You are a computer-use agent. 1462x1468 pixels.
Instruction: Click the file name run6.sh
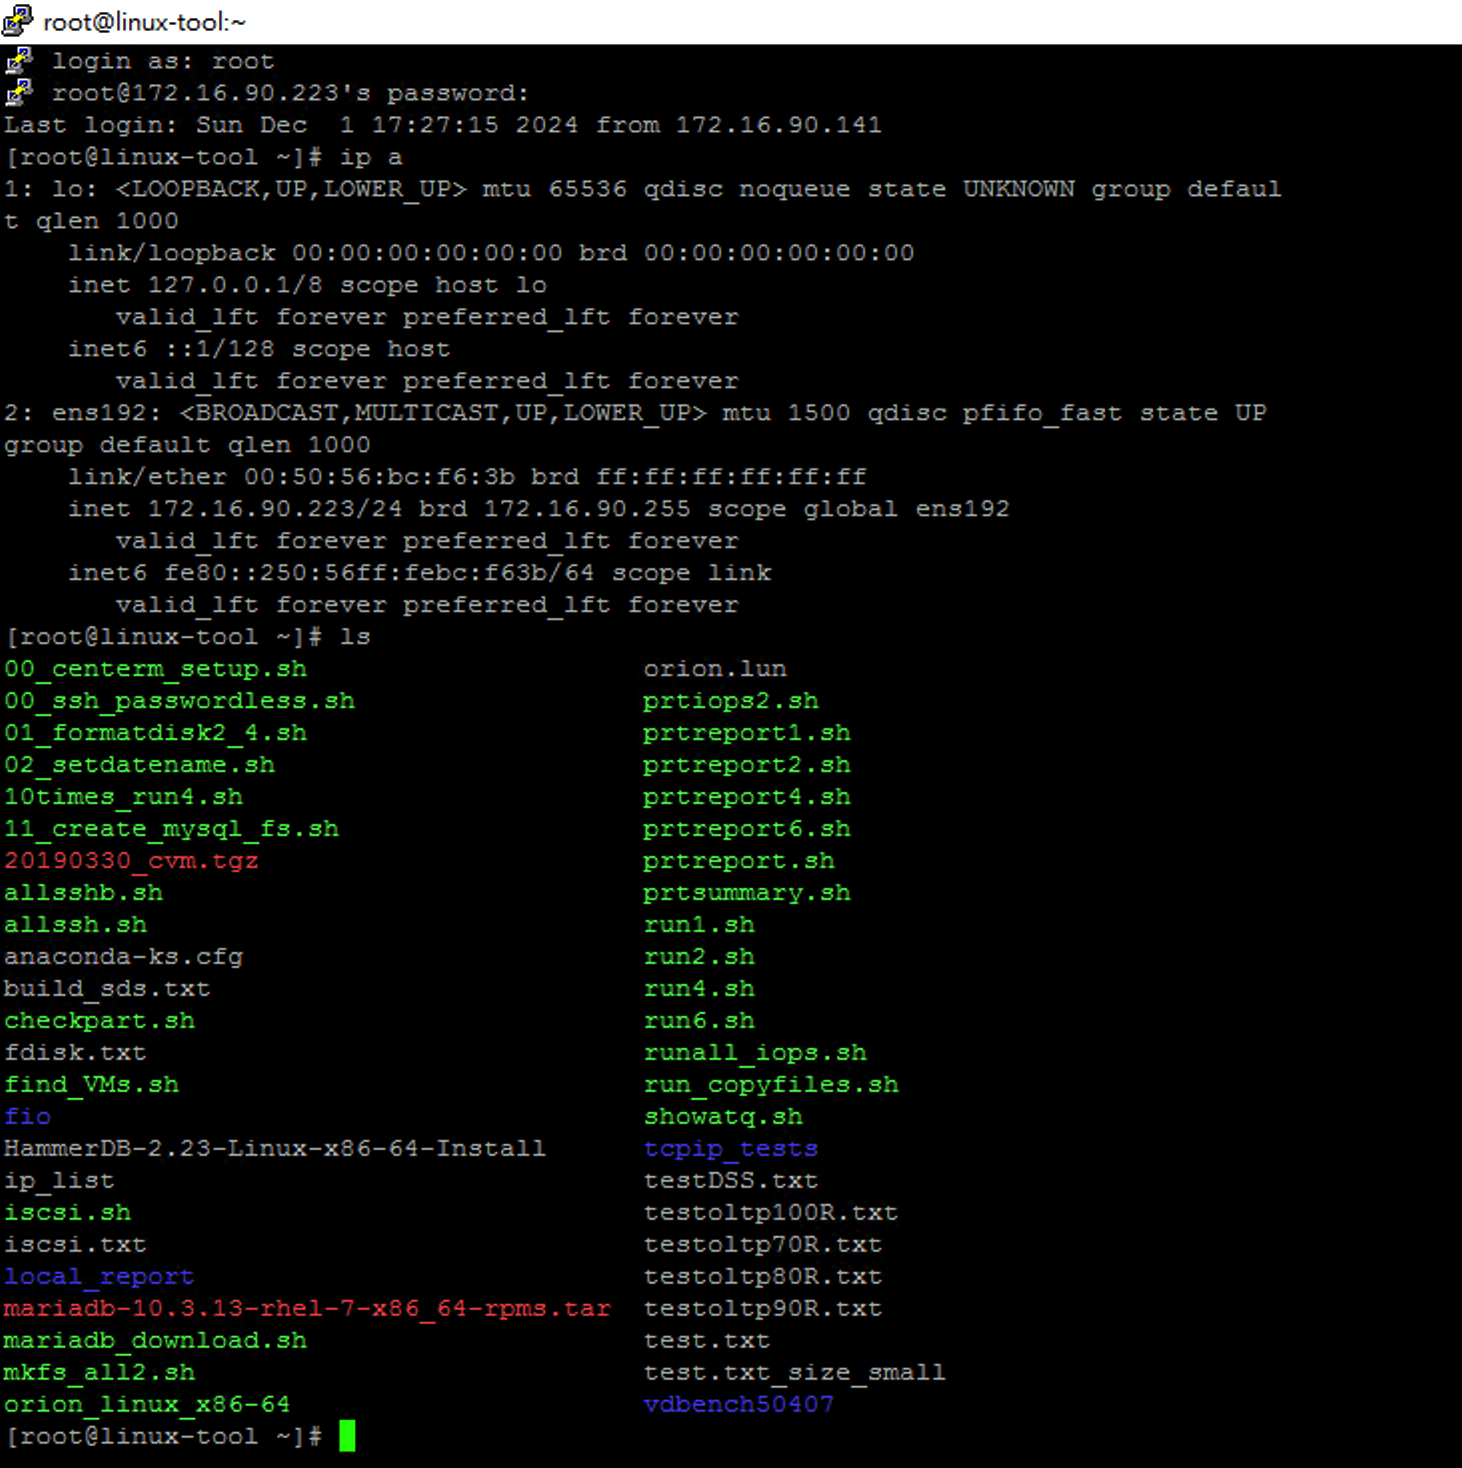pyautogui.click(x=699, y=1021)
